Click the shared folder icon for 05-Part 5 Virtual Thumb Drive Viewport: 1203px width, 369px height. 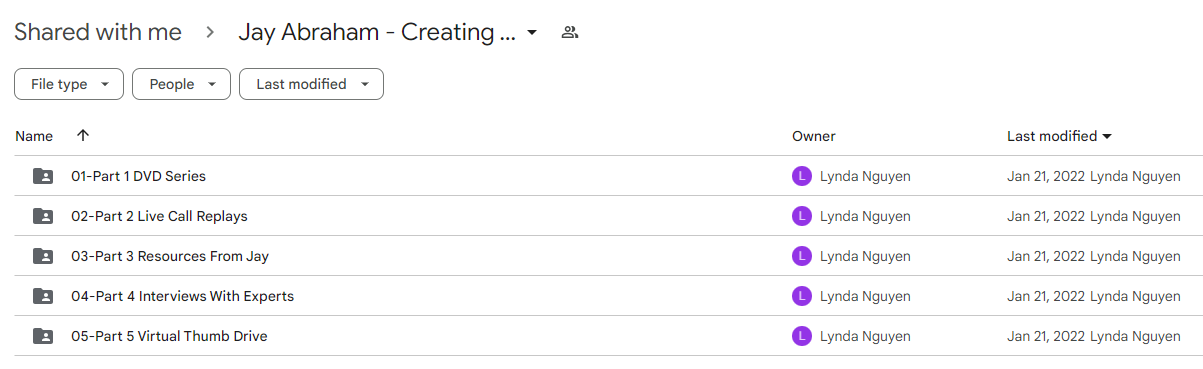pyautogui.click(x=43, y=336)
